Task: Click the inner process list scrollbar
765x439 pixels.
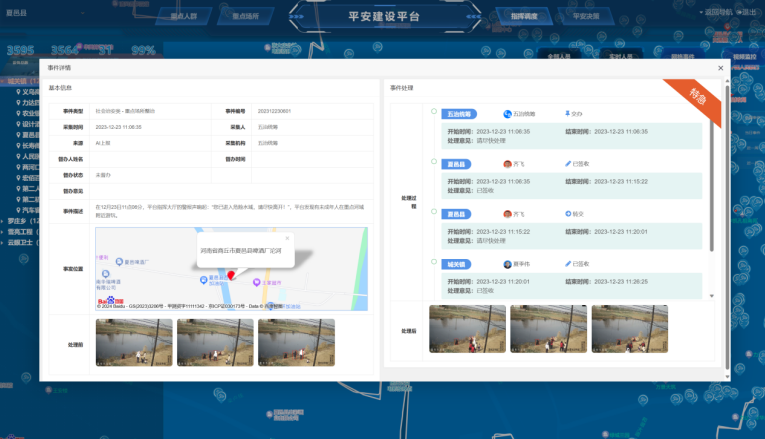Action: (x=712, y=183)
